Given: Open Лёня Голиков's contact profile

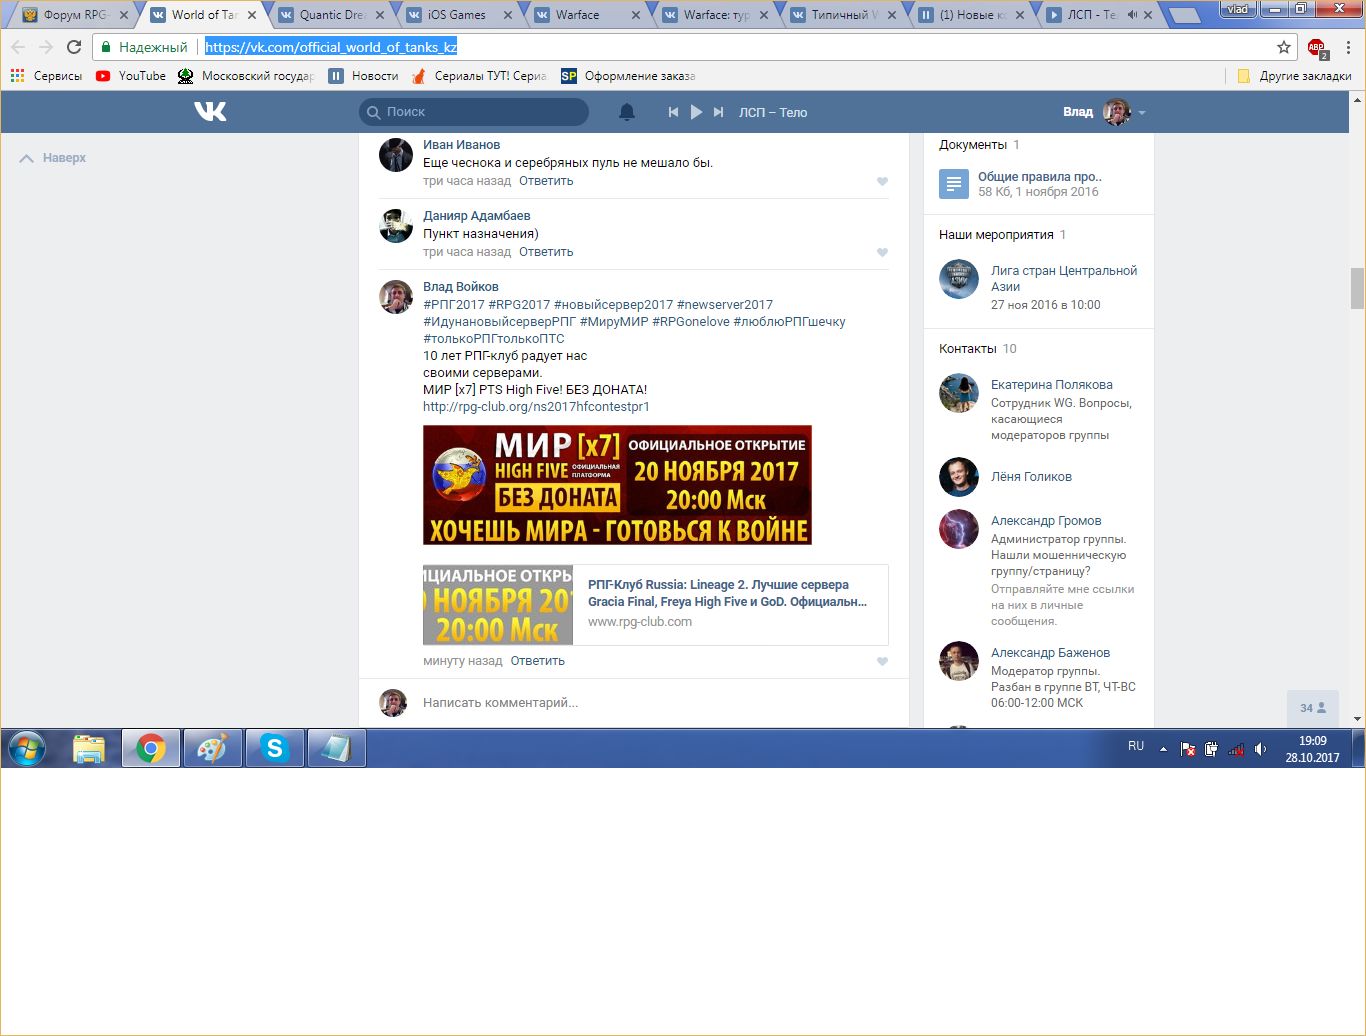Looking at the screenshot, I should (x=1031, y=477).
